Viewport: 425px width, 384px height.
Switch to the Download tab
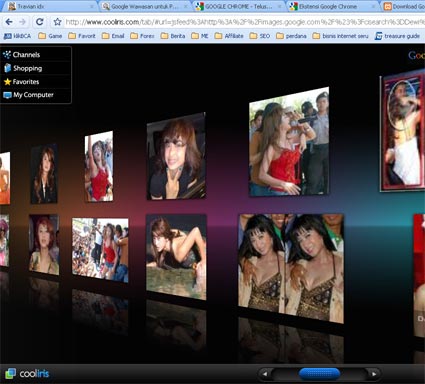tap(404, 6)
